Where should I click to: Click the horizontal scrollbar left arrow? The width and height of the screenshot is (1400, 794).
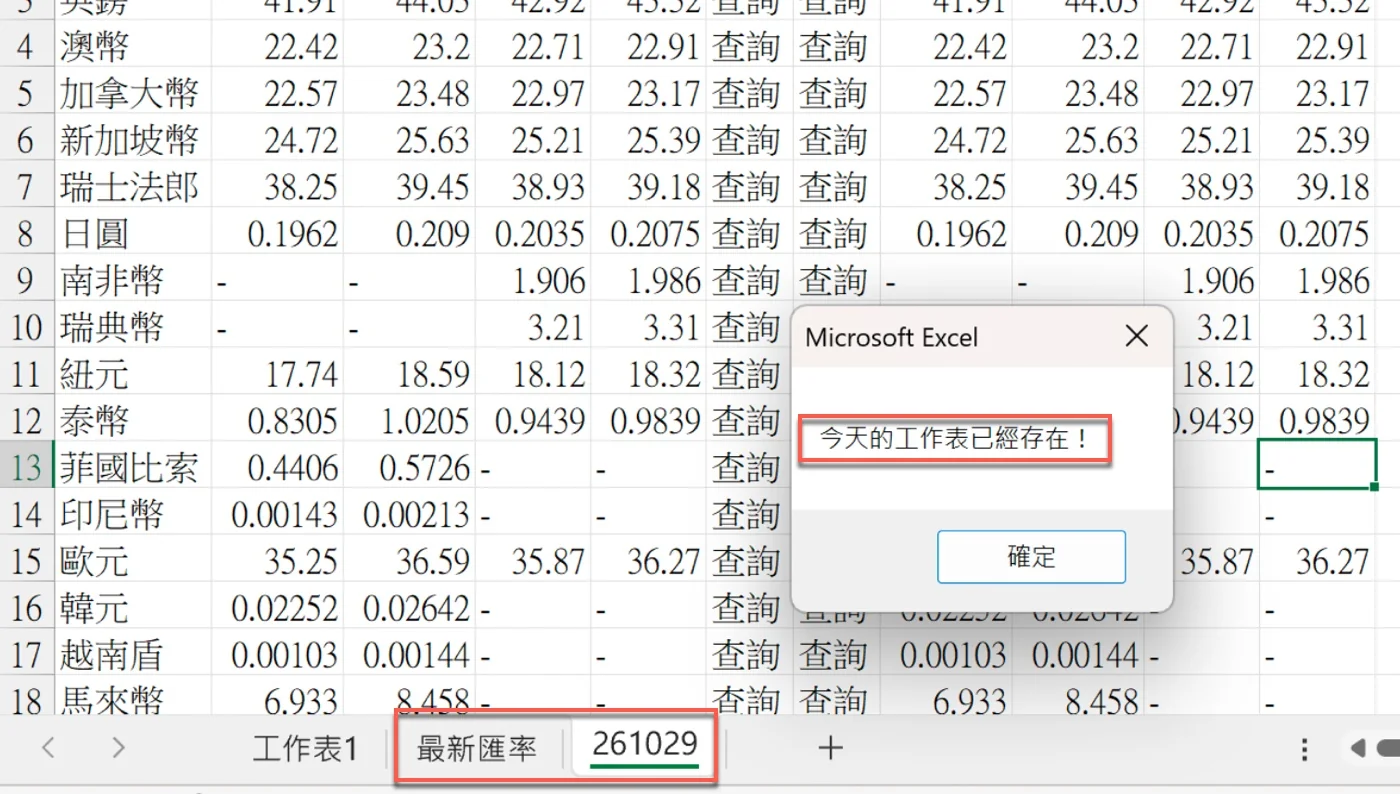(1357, 749)
